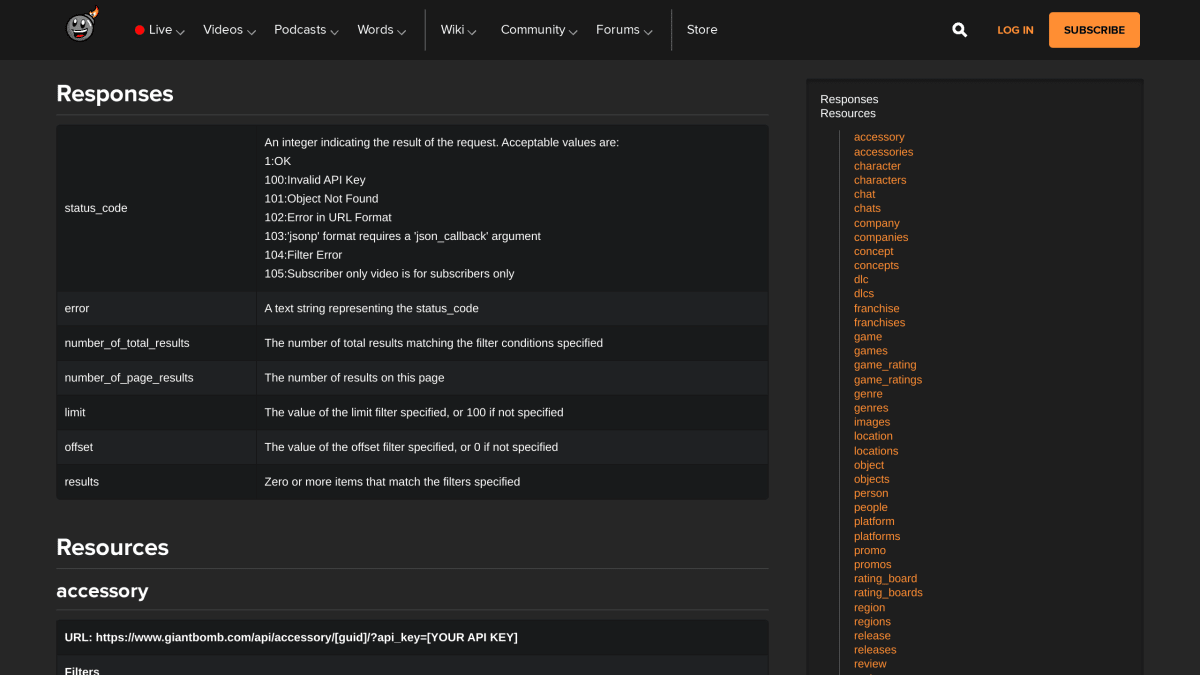This screenshot has width=1200, height=675.
Task: Open the games sidebar link
Action: [x=871, y=350]
